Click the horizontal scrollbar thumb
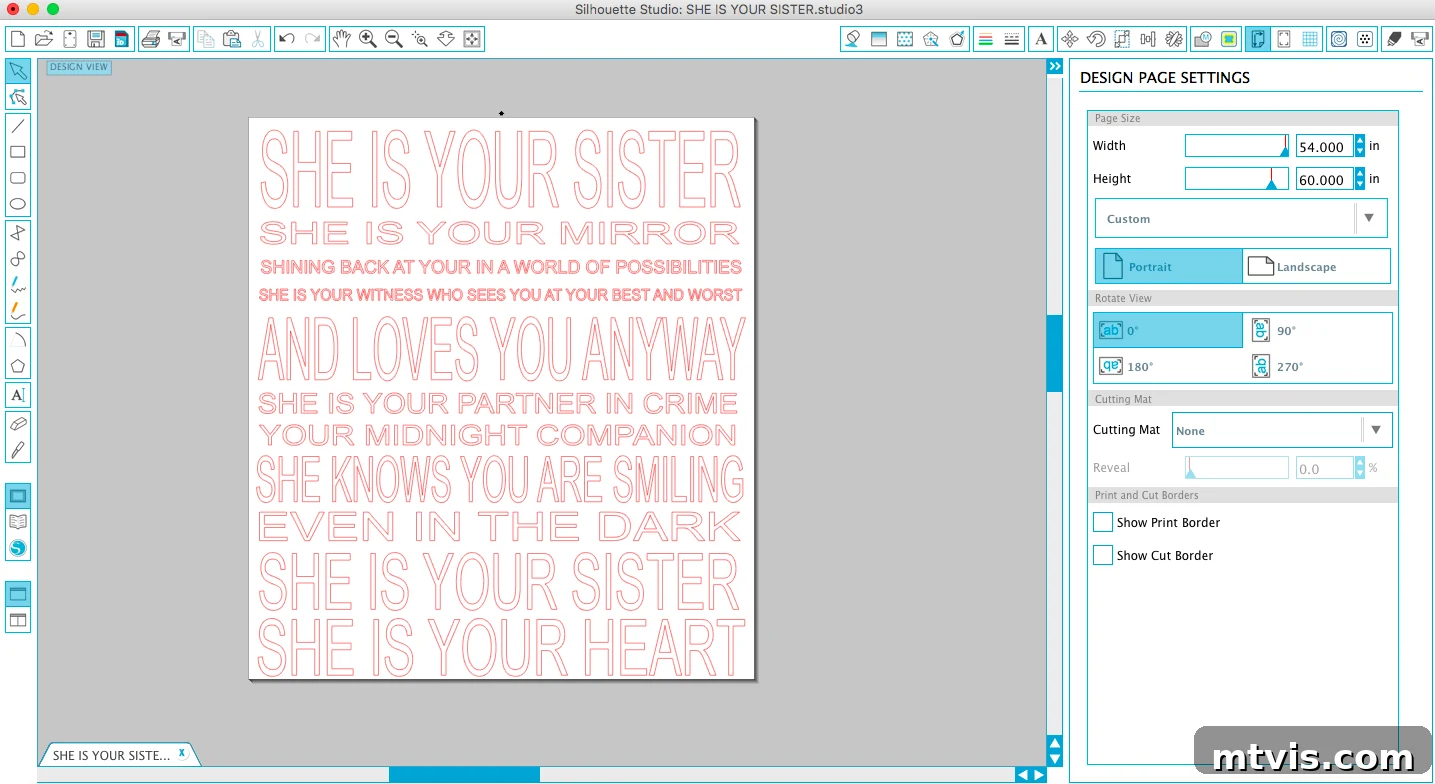1435x784 pixels. point(464,775)
